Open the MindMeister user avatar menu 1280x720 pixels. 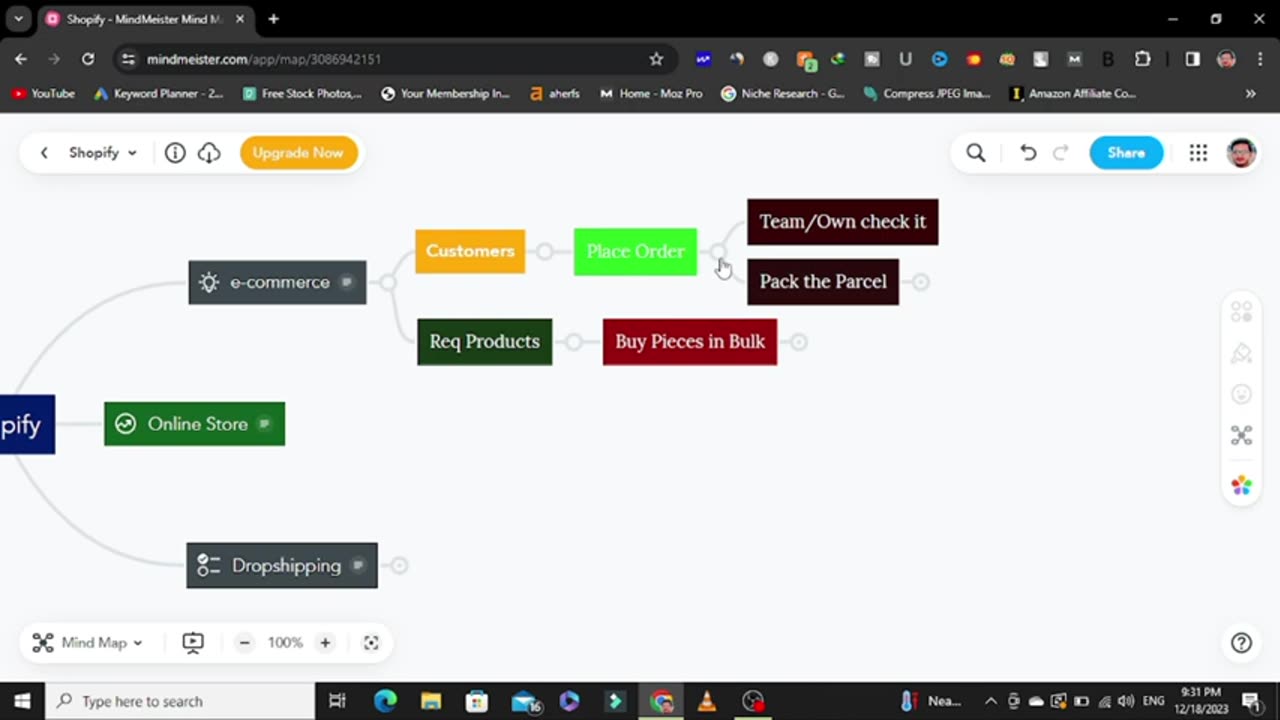tap(1241, 153)
